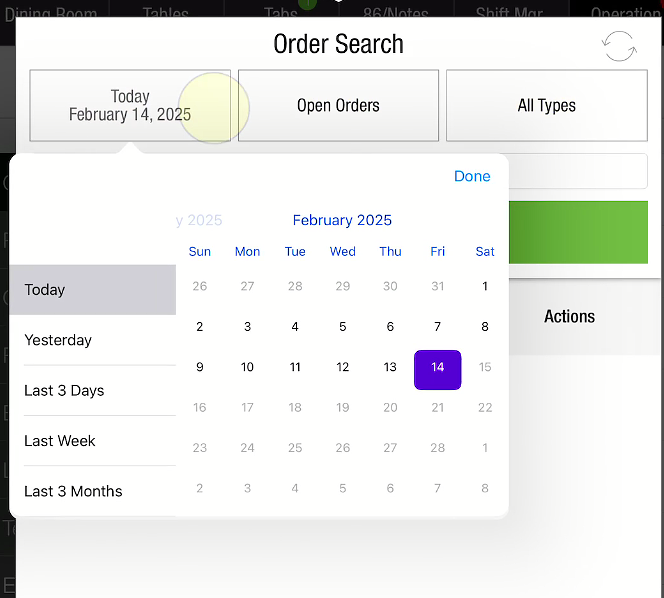Click the Actions column header
This screenshot has height=598, width=664.
click(569, 316)
